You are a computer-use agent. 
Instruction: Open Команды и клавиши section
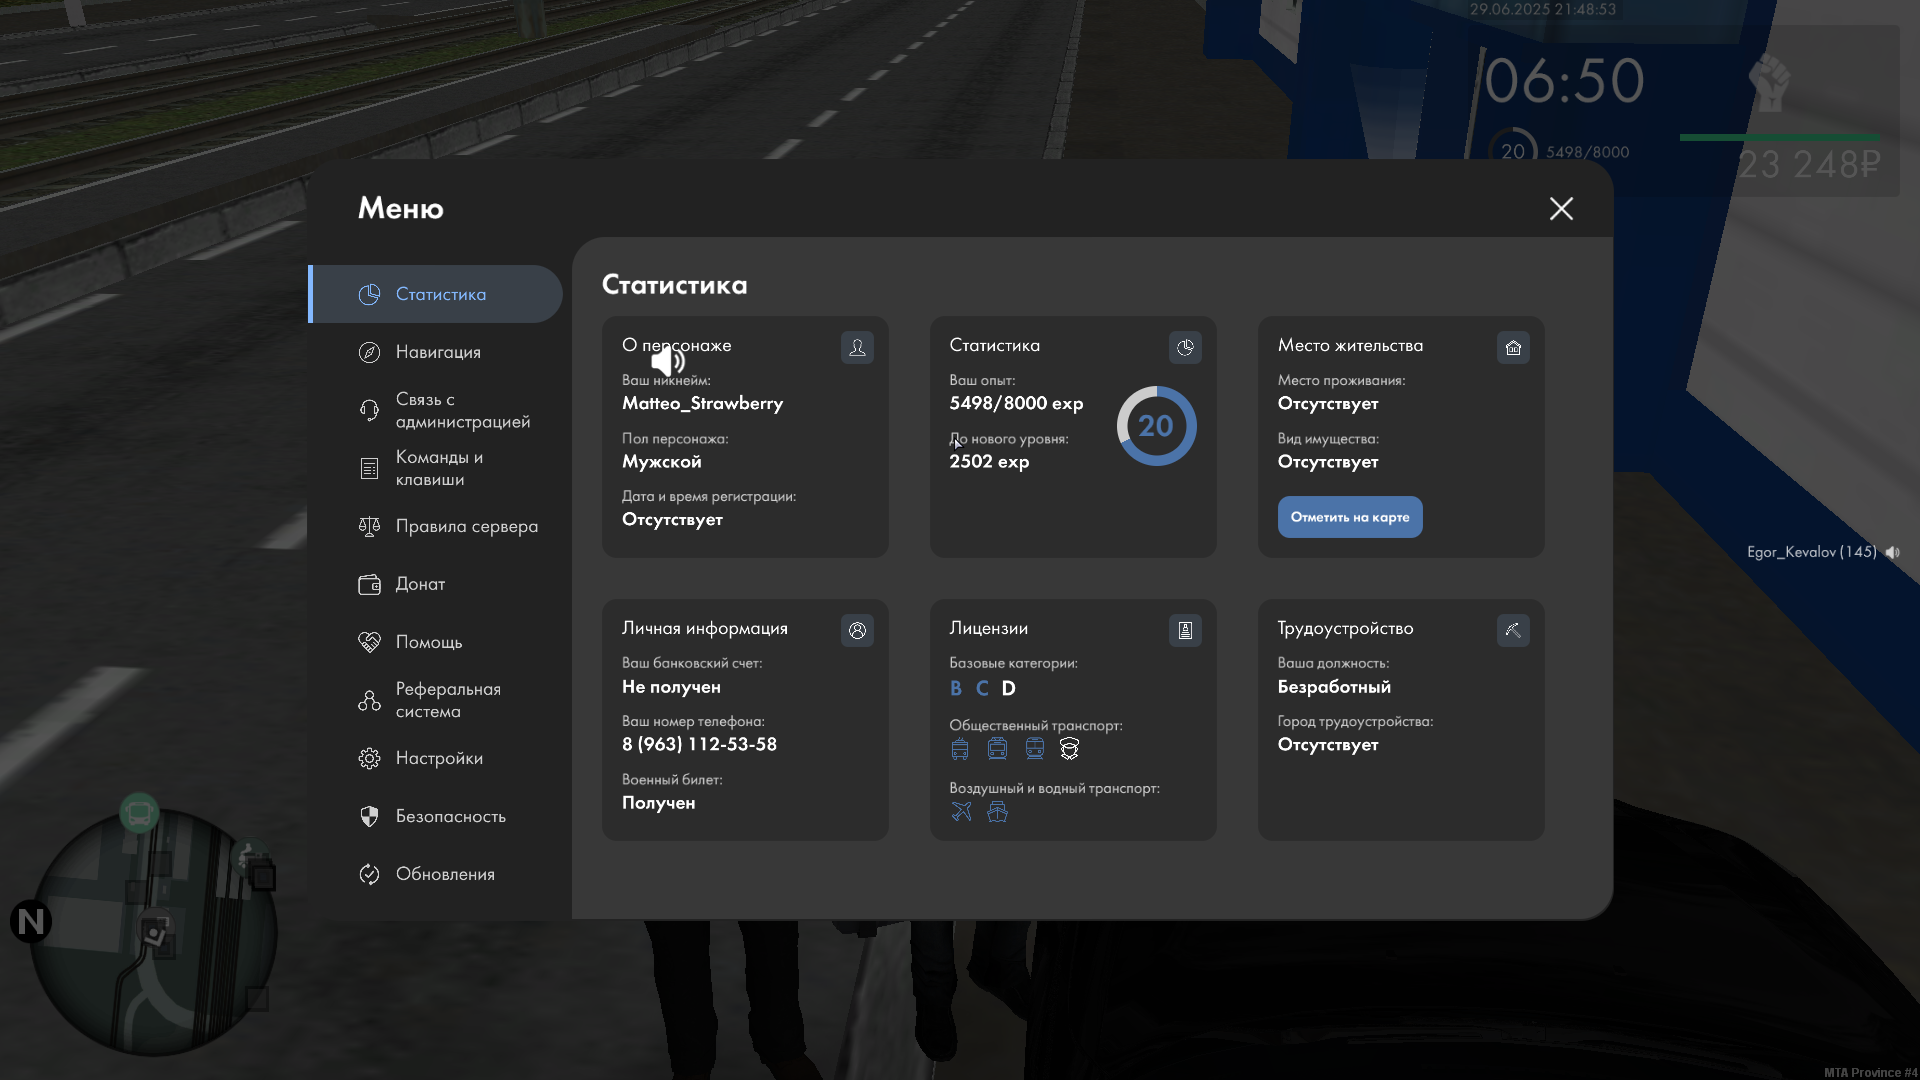436,468
